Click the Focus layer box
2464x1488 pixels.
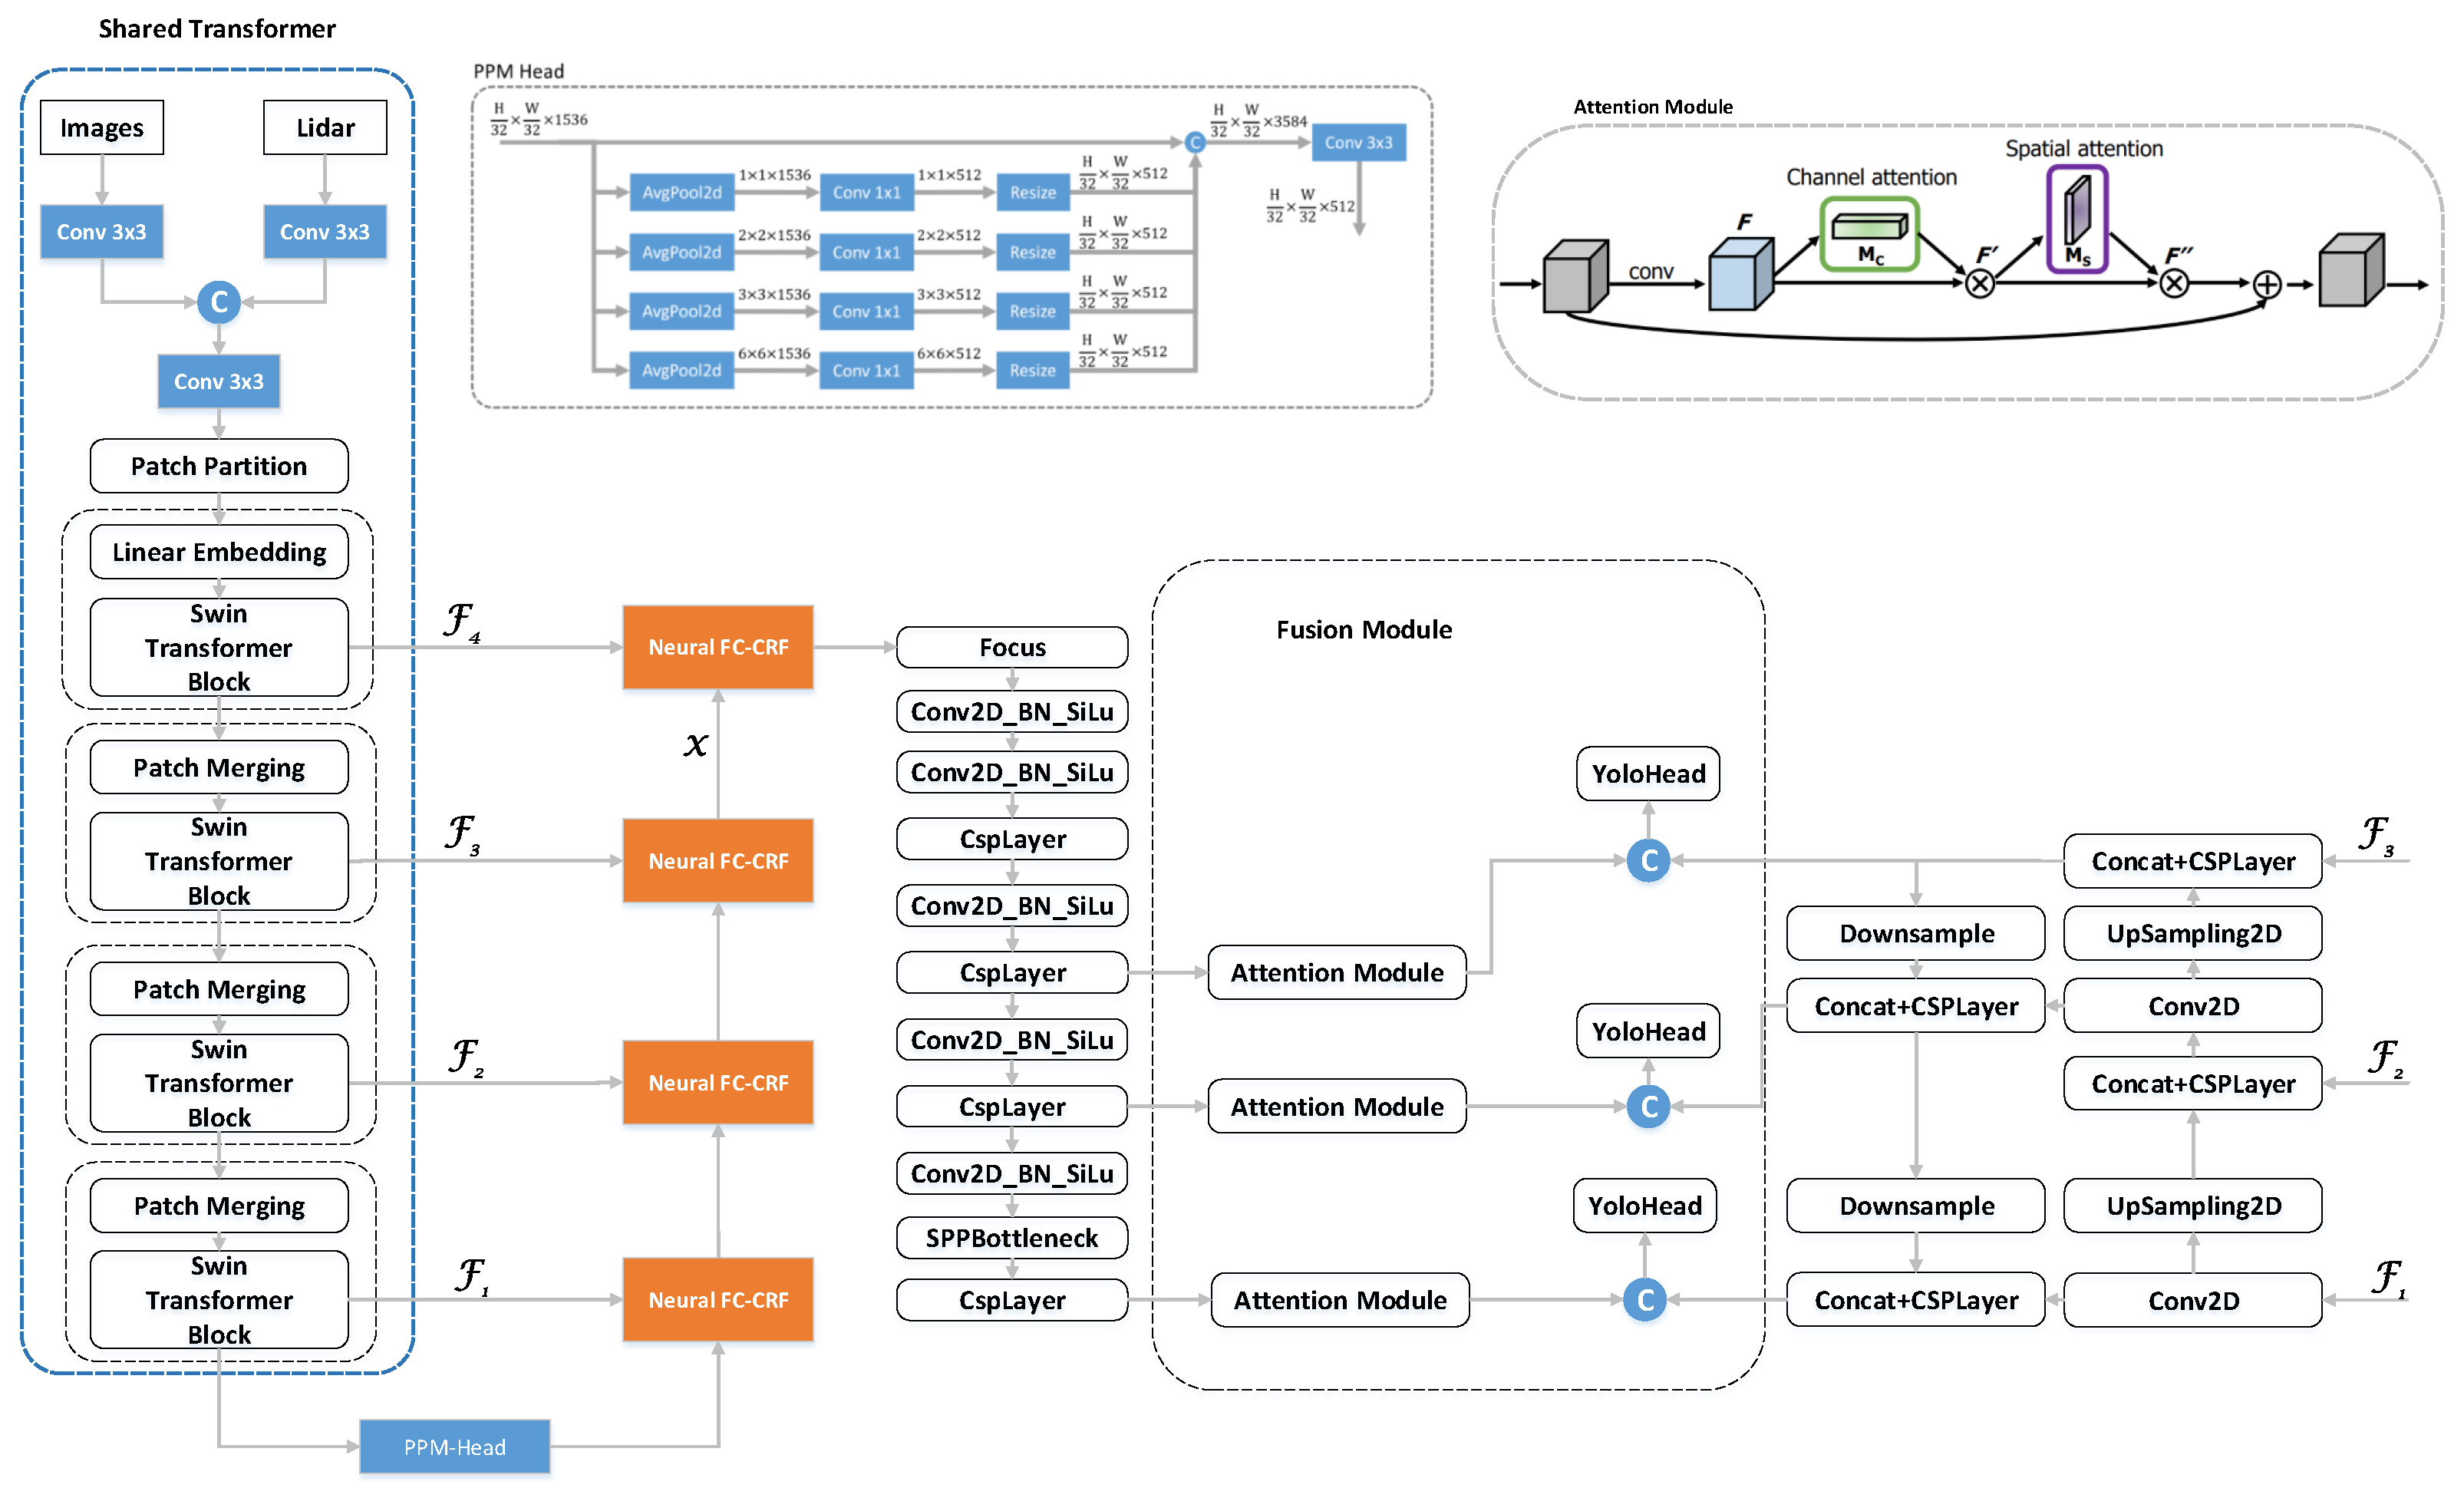pos(1012,647)
